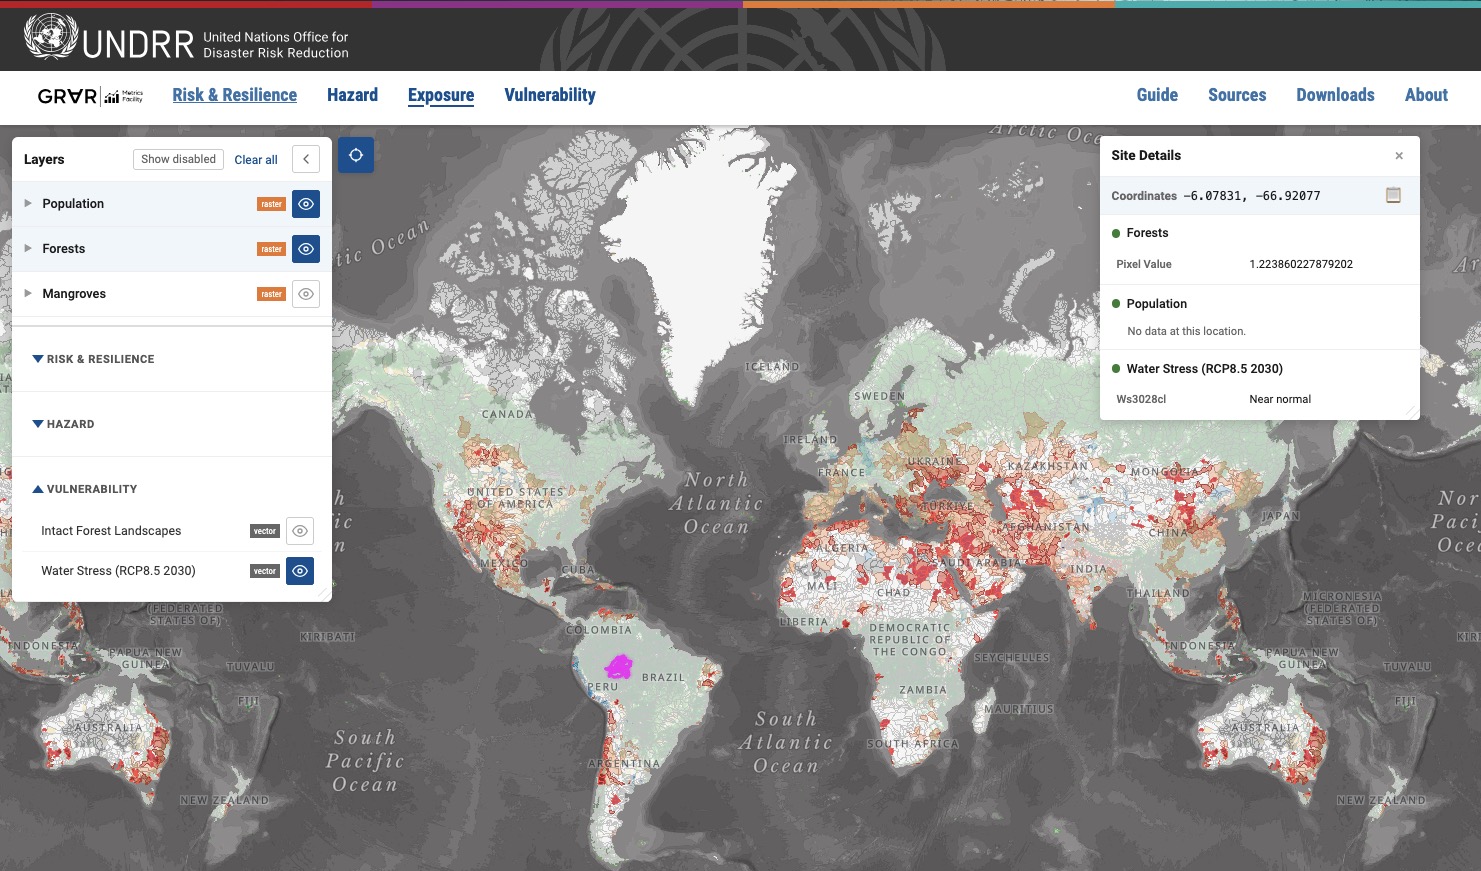Click vector badge on Intact Forest Landscapes

pos(265,531)
